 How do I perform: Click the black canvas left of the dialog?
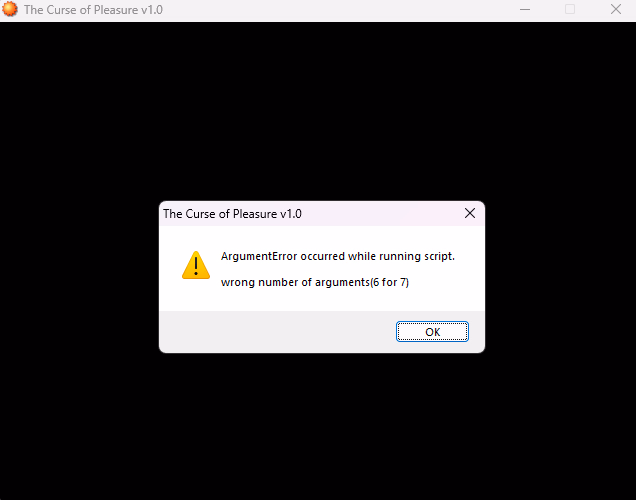pos(79,277)
